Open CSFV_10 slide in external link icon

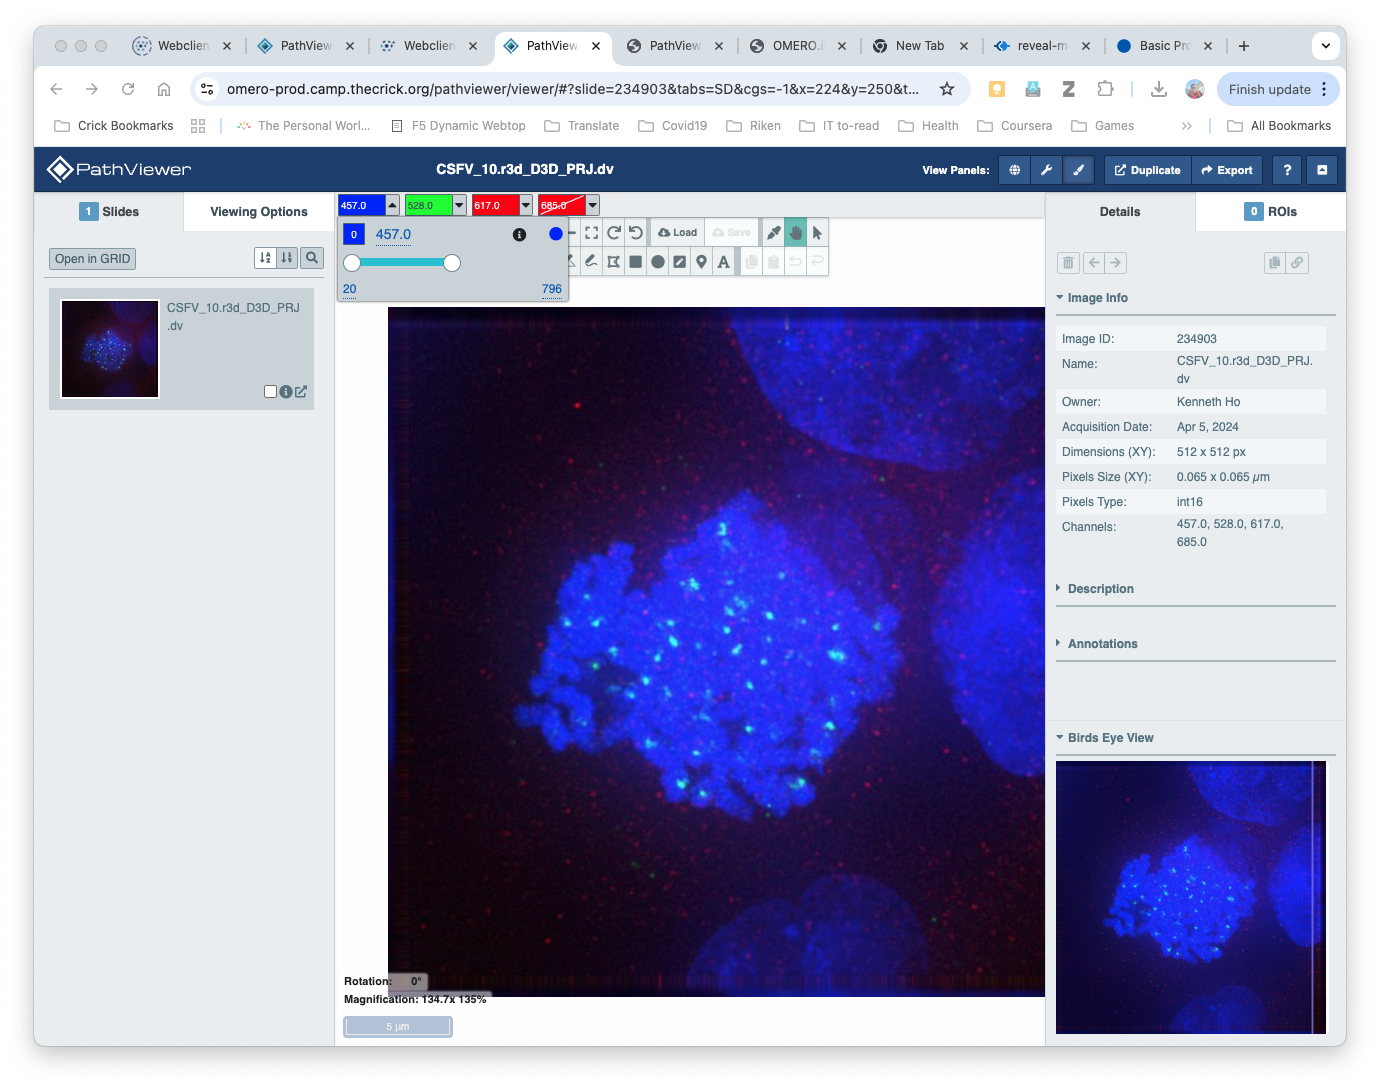pyautogui.click(x=301, y=392)
